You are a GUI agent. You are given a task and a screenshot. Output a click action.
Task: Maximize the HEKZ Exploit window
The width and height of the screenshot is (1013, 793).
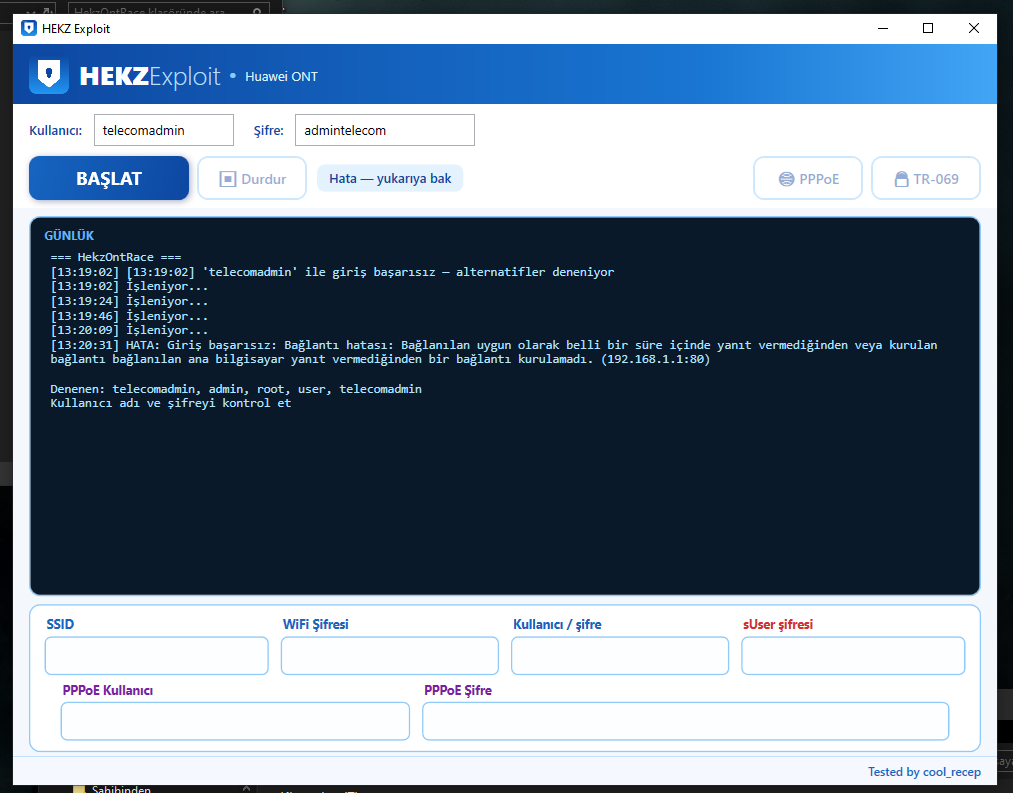pos(928,28)
